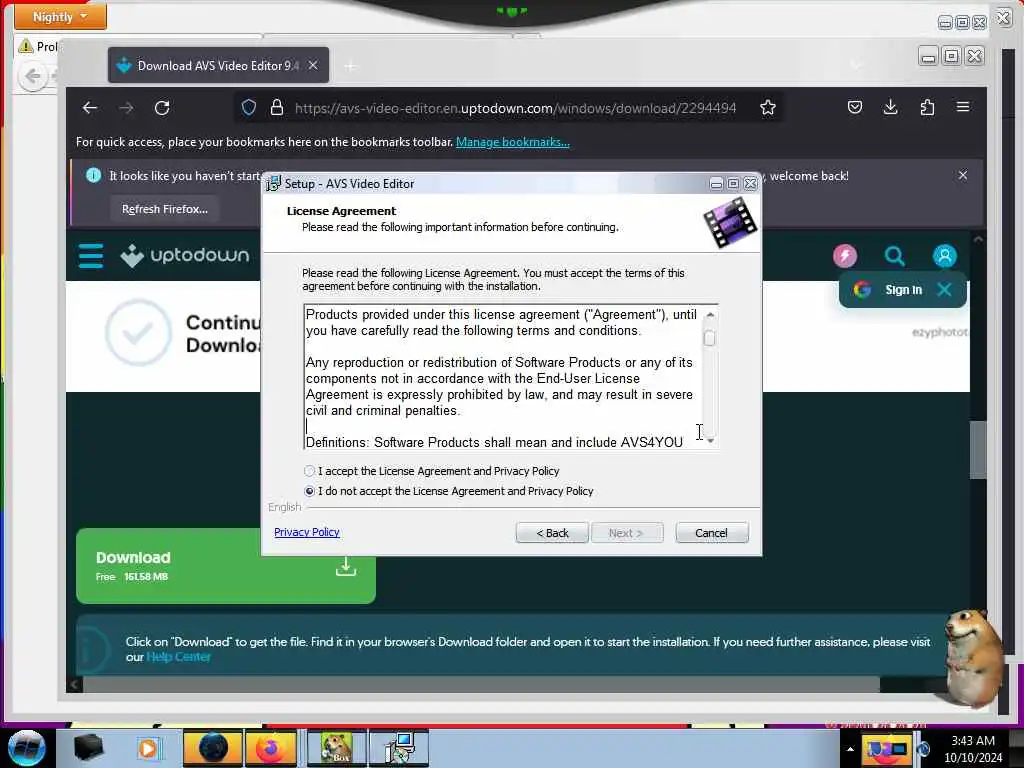Select I accept the License Agreement radio button
Screen dimensions: 1024x768
(x=310, y=471)
